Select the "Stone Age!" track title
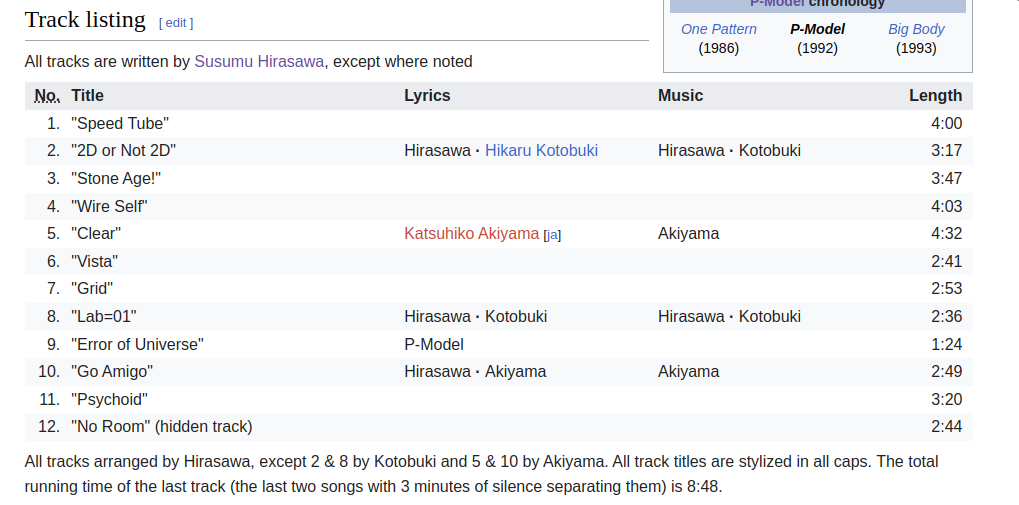The width and height of the screenshot is (1019, 505). [116, 179]
